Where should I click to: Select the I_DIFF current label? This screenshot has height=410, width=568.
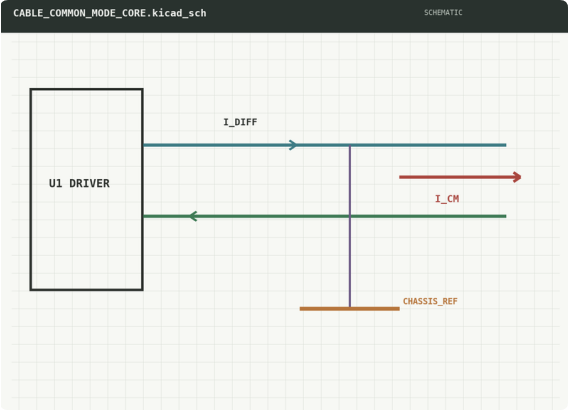(x=240, y=122)
